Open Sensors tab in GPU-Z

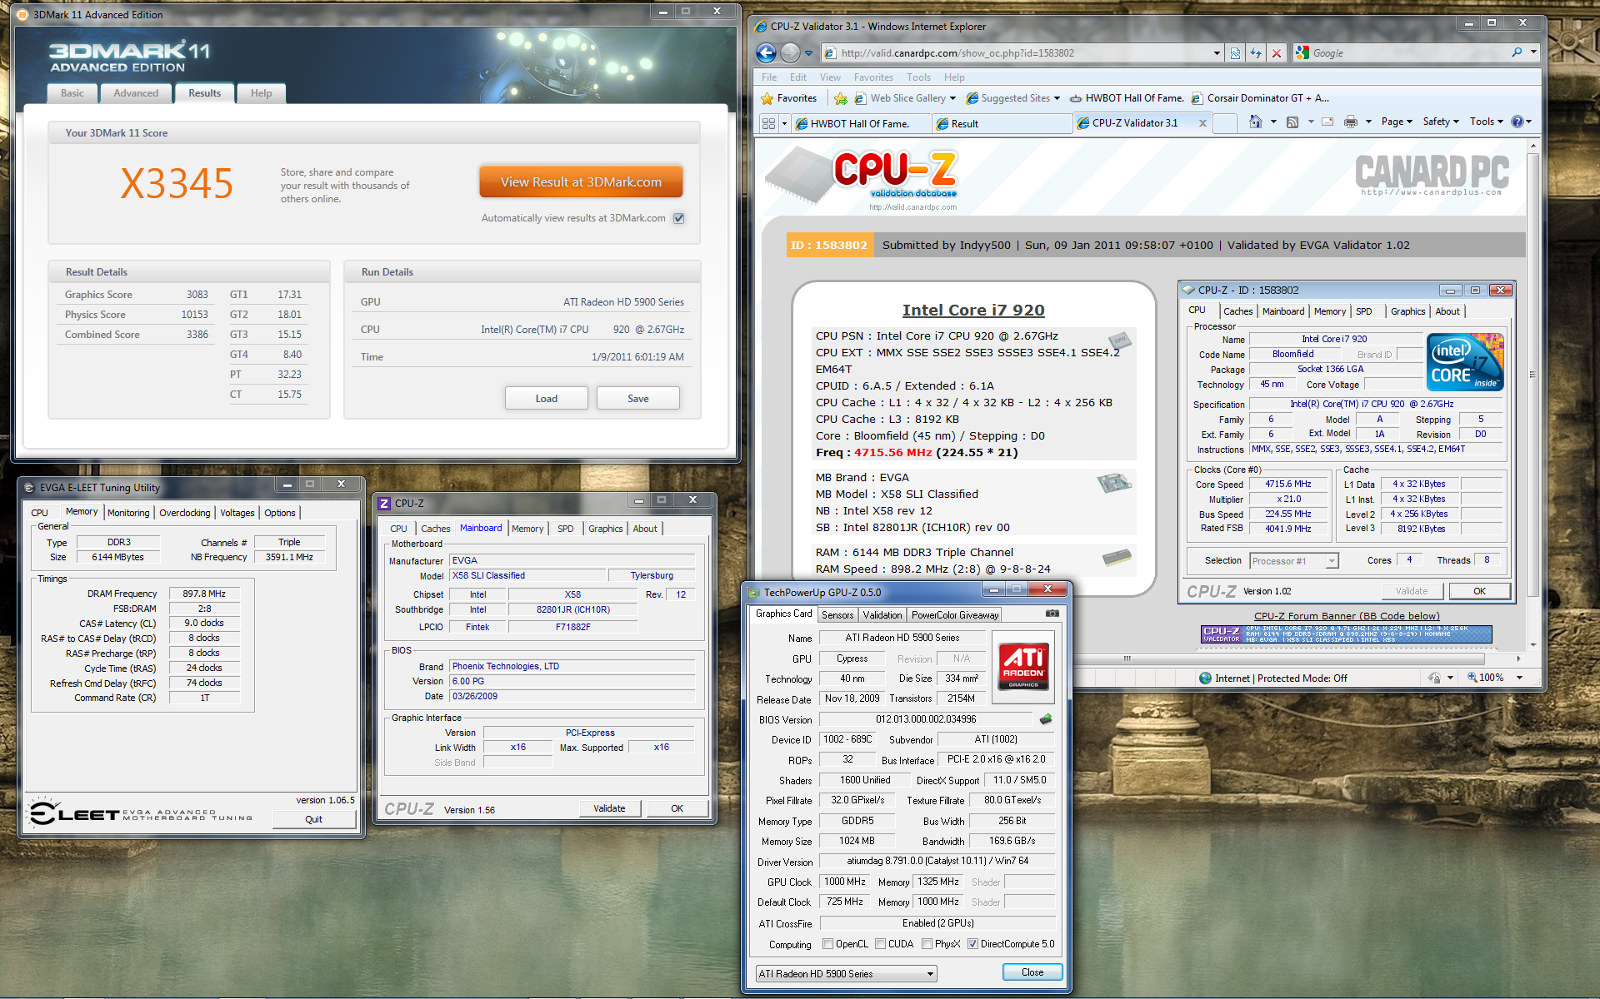(x=838, y=615)
